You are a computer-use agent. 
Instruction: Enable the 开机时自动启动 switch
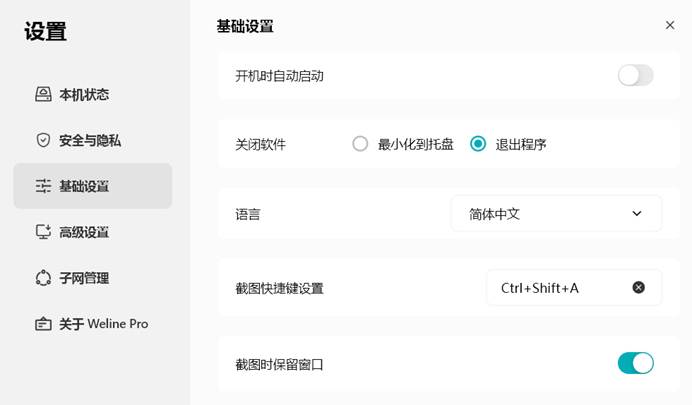point(636,75)
